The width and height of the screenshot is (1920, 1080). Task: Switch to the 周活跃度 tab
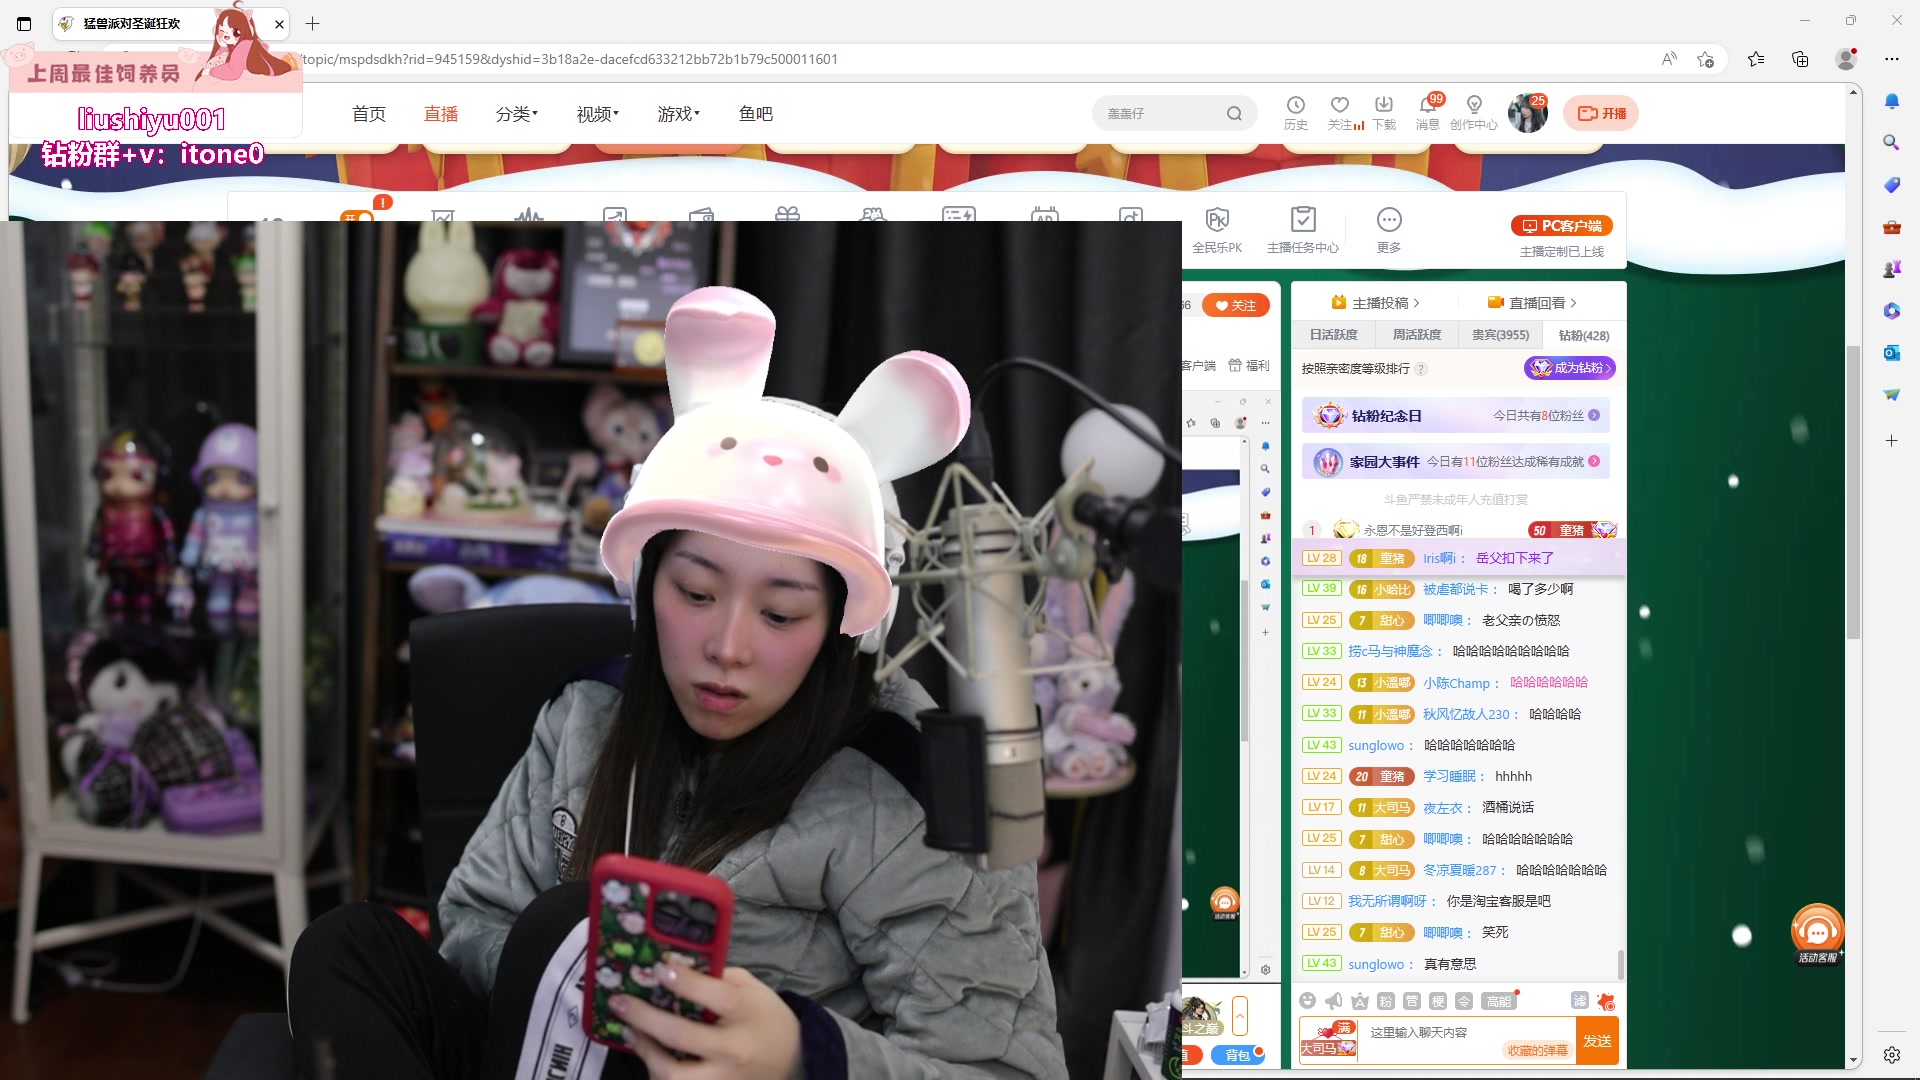[x=1417, y=335]
